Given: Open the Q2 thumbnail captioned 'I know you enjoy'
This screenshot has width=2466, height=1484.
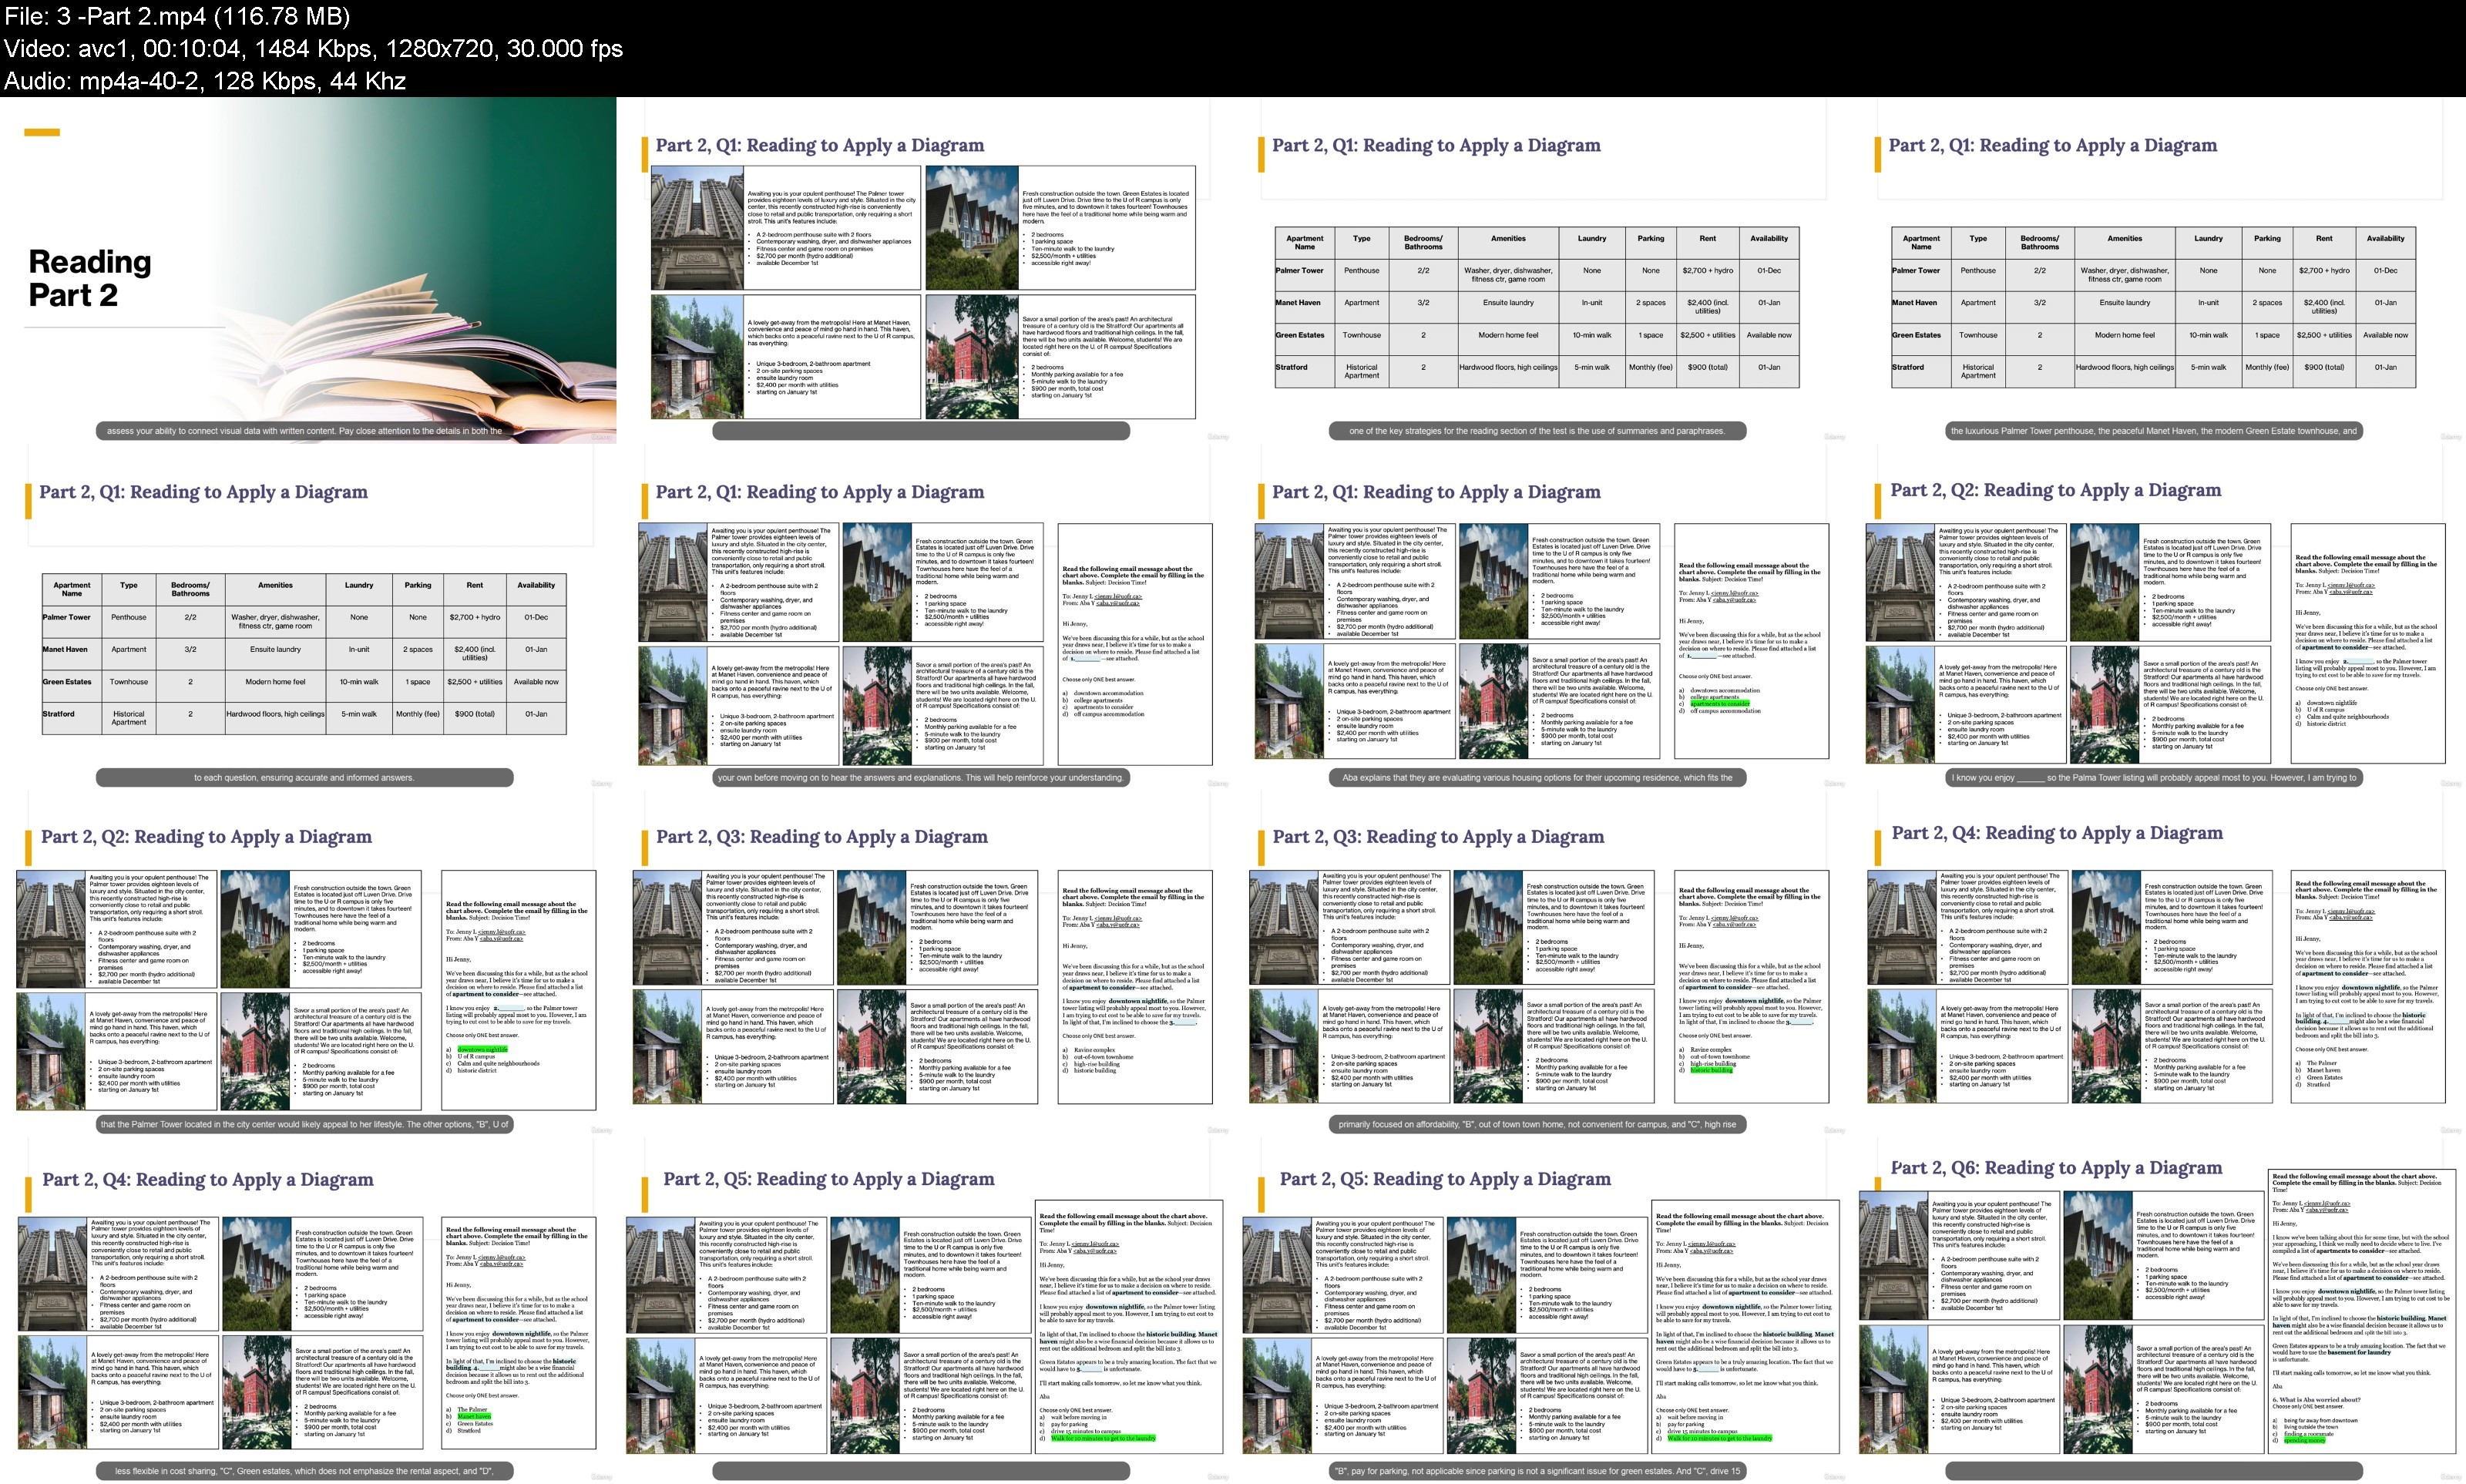Looking at the screenshot, I should click(x=2157, y=617).
